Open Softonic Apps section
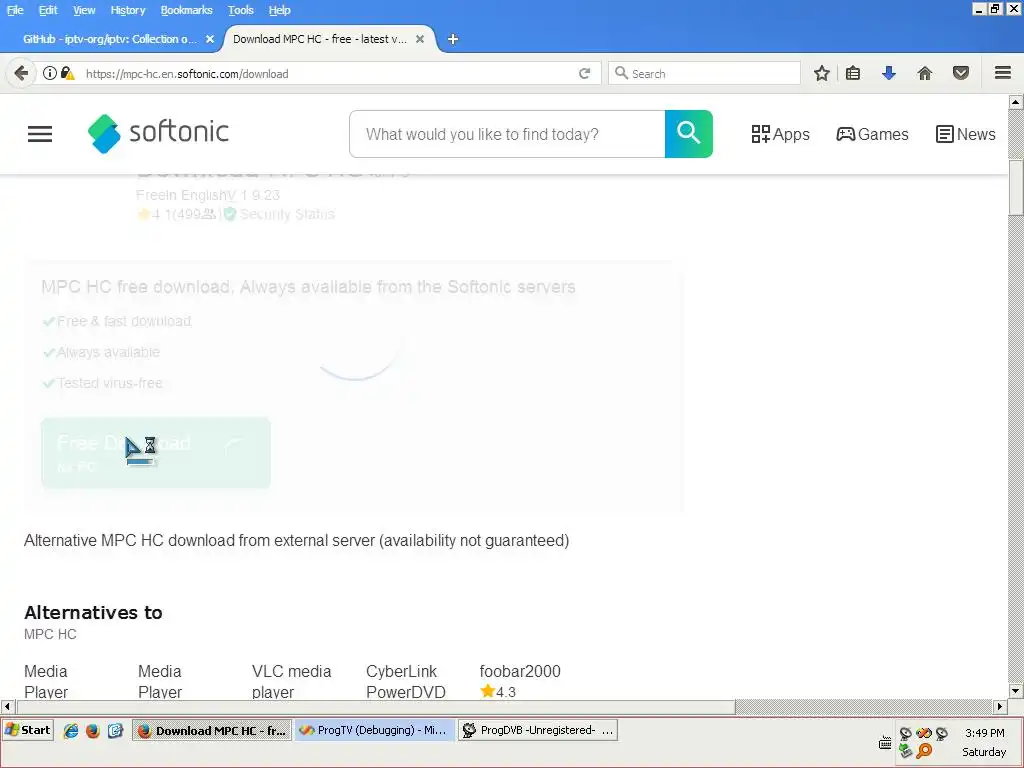1024x768 pixels. coord(780,134)
